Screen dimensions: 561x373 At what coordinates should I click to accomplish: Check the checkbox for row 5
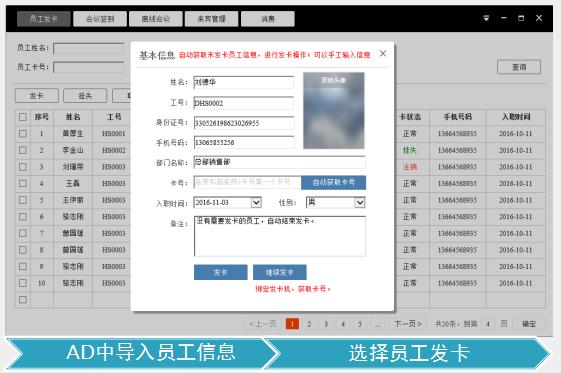[x=23, y=200]
